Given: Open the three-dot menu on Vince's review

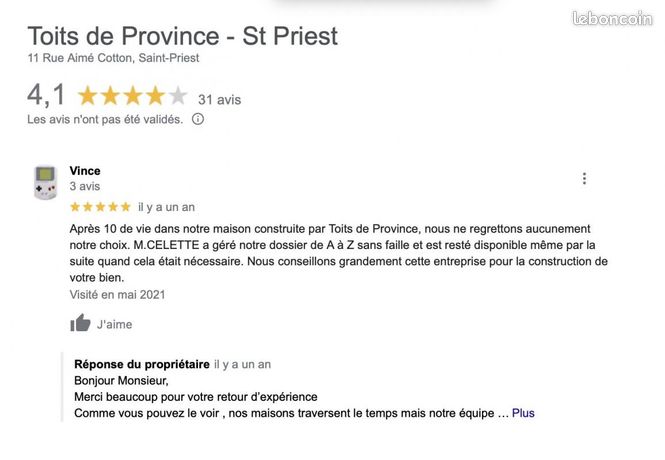Looking at the screenshot, I should (584, 178).
